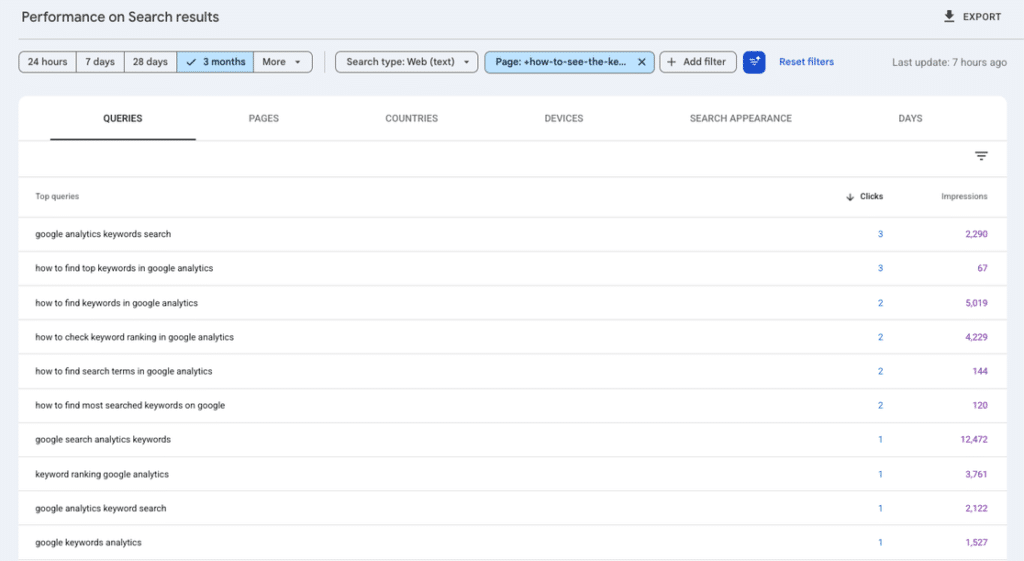Click the 2,290 impressions value
The width and height of the screenshot is (1024, 561).
tap(976, 234)
